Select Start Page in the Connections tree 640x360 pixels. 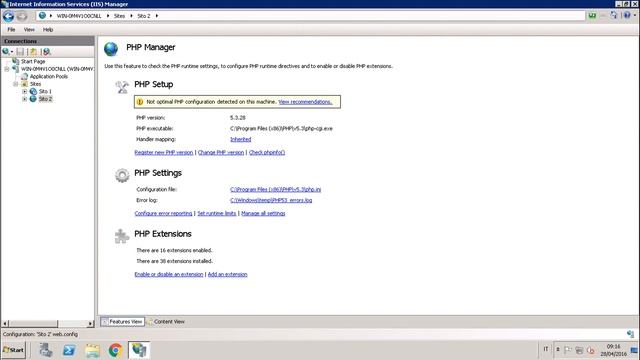[33, 61]
